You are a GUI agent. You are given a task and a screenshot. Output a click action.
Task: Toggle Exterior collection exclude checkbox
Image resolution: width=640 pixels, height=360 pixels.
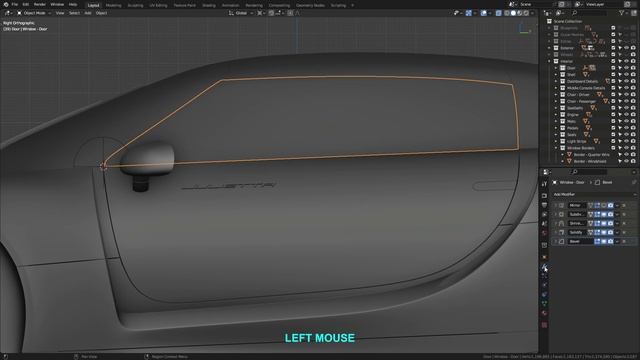point(613,48)
